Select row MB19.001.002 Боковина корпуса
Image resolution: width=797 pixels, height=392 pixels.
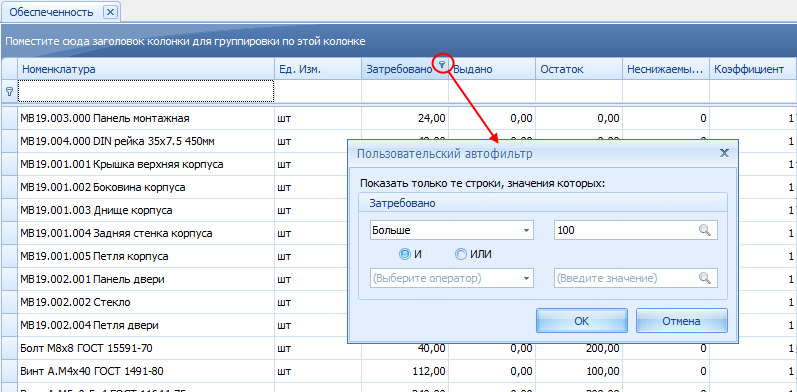click(x=146, y=187)
